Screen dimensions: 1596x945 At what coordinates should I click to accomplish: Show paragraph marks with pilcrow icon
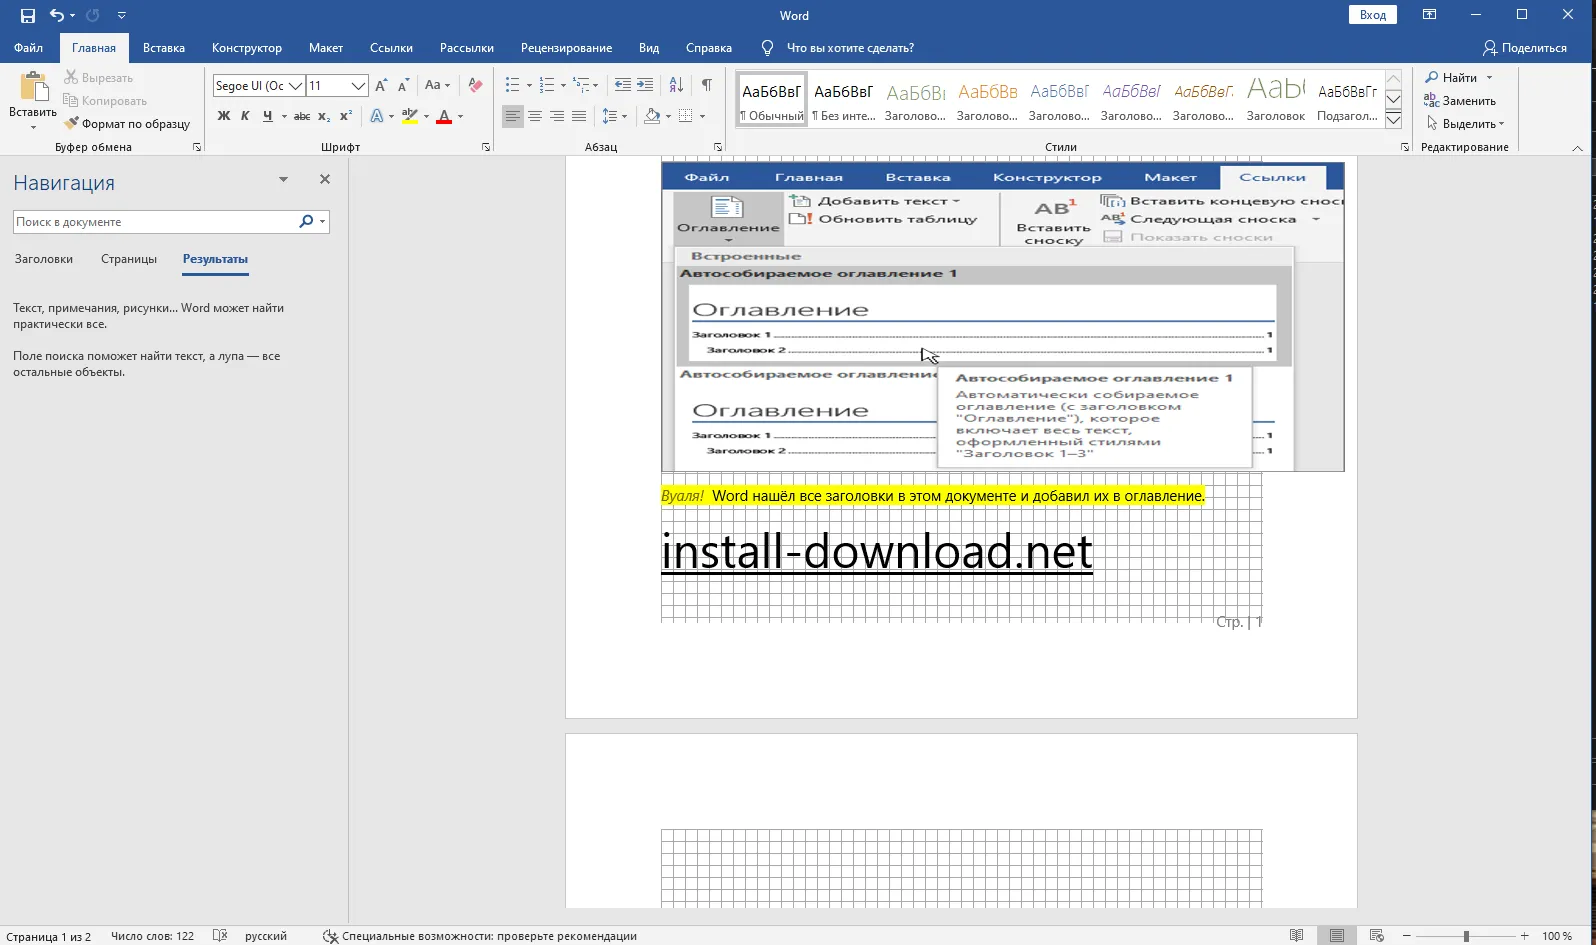click(706, 86)
